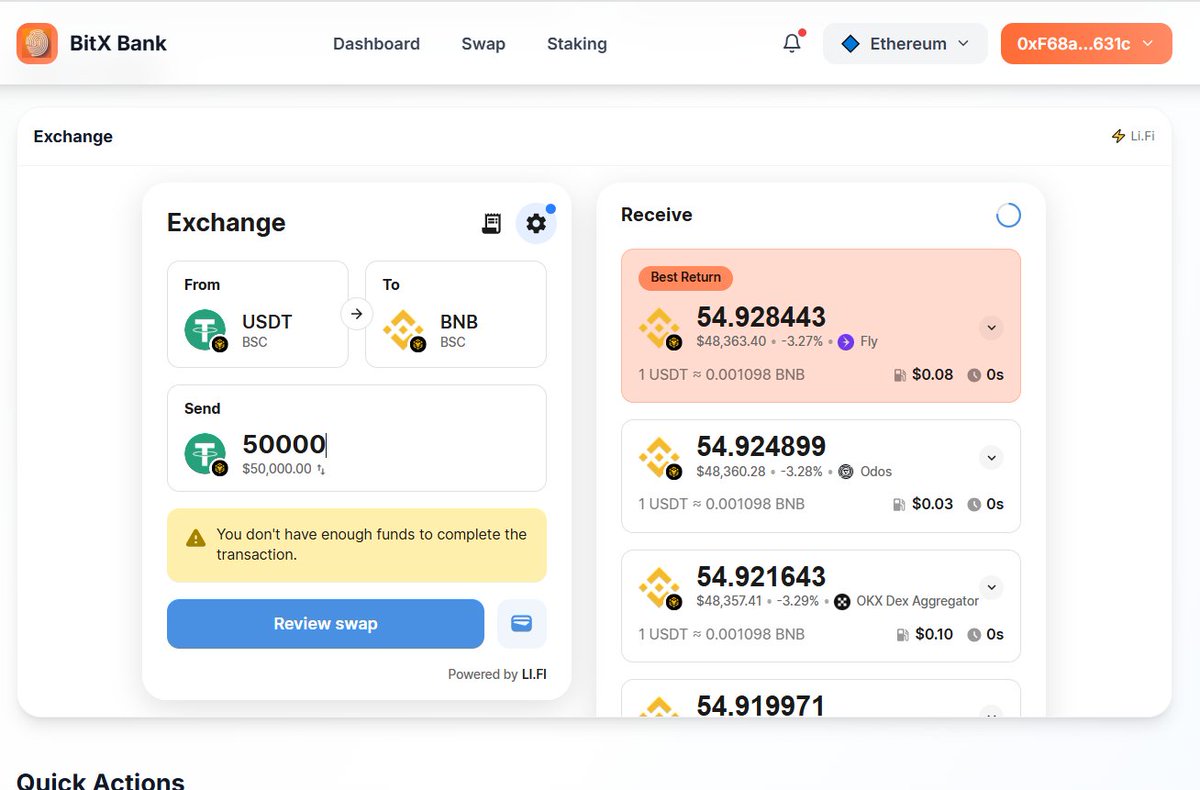The image size is (1200, 790).
Task: Click the notification bell
Action: tap(791, 43)
